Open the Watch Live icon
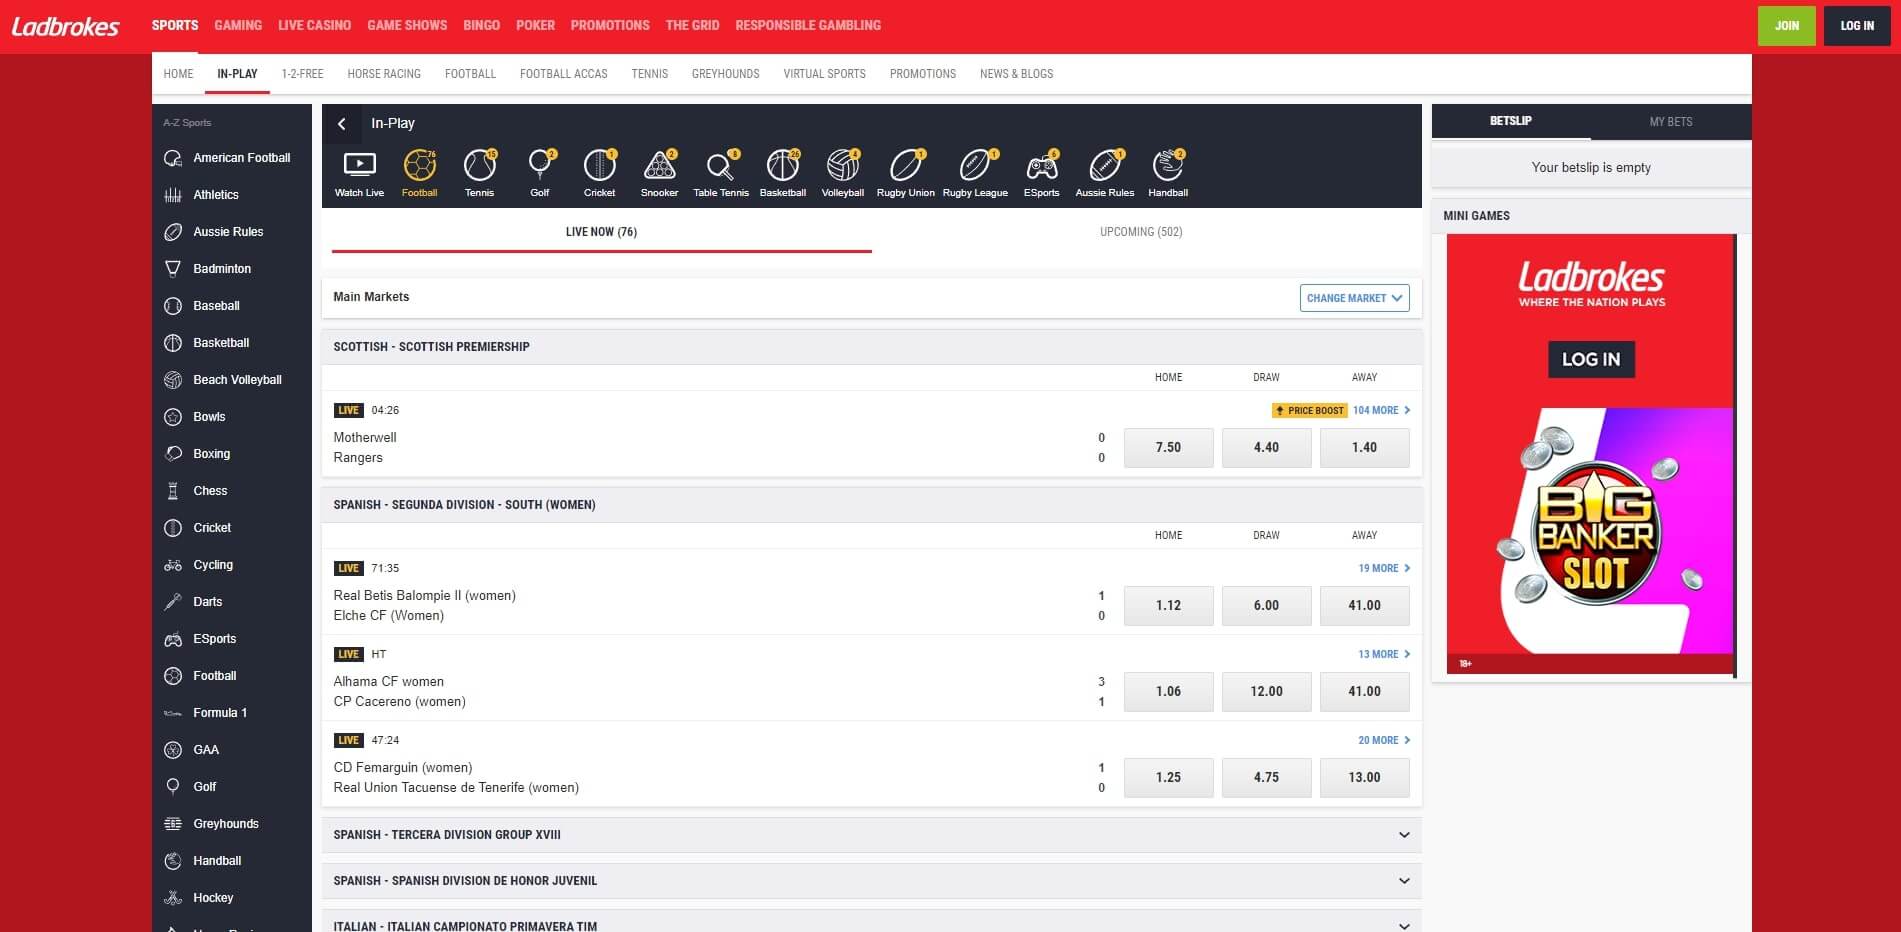This screenshot has height=932, width=1901. click(359, 168)
